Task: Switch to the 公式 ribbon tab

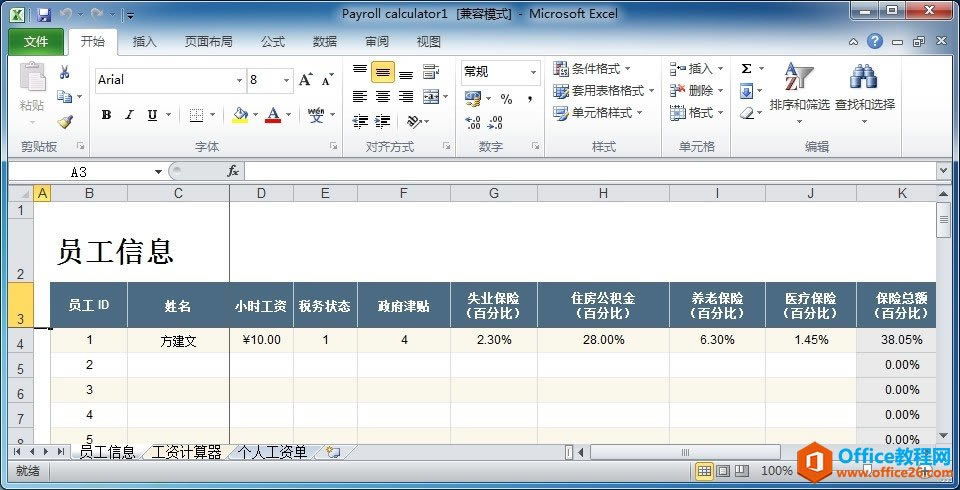Action: point(273,42)
